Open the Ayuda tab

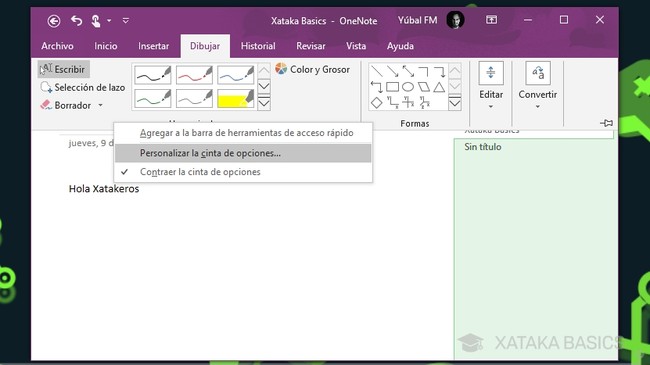400,46
